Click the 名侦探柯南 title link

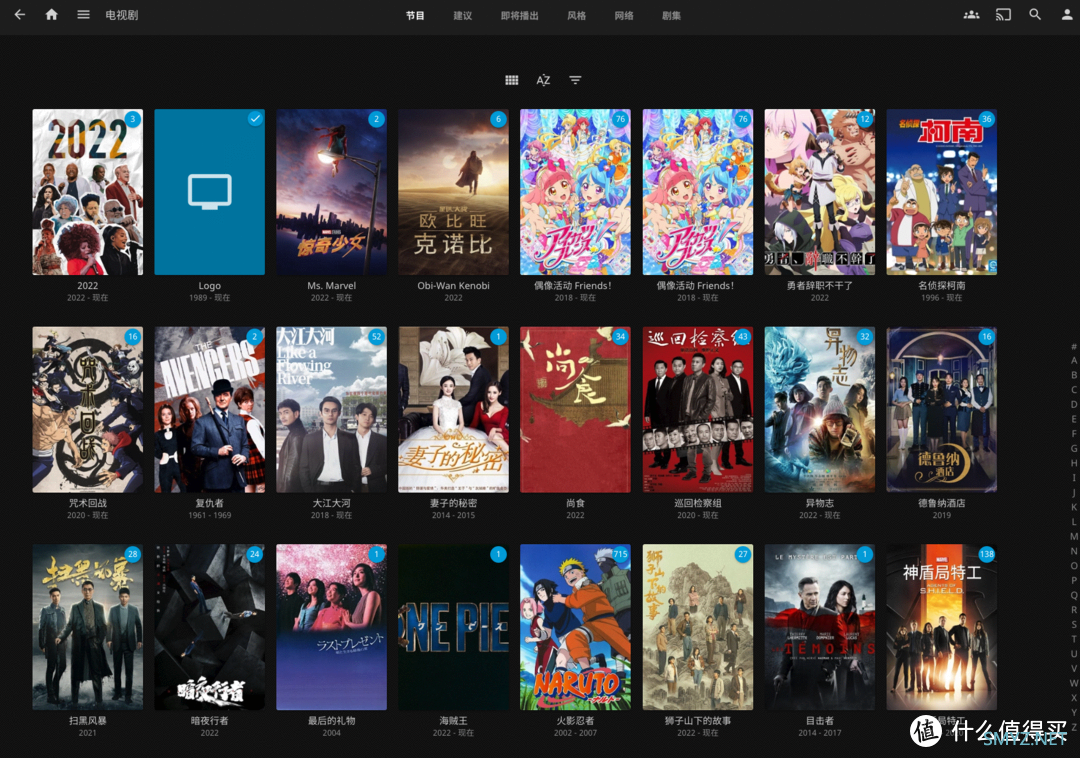942,286
